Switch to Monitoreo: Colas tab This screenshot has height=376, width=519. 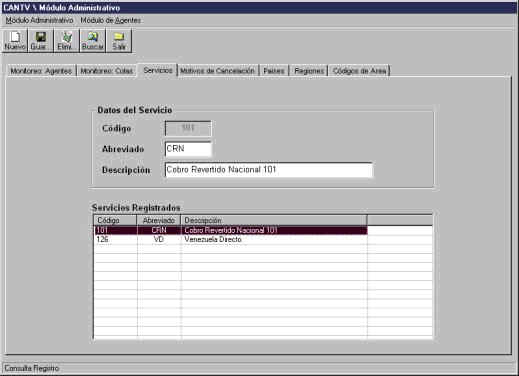click(x=107, y=71)
